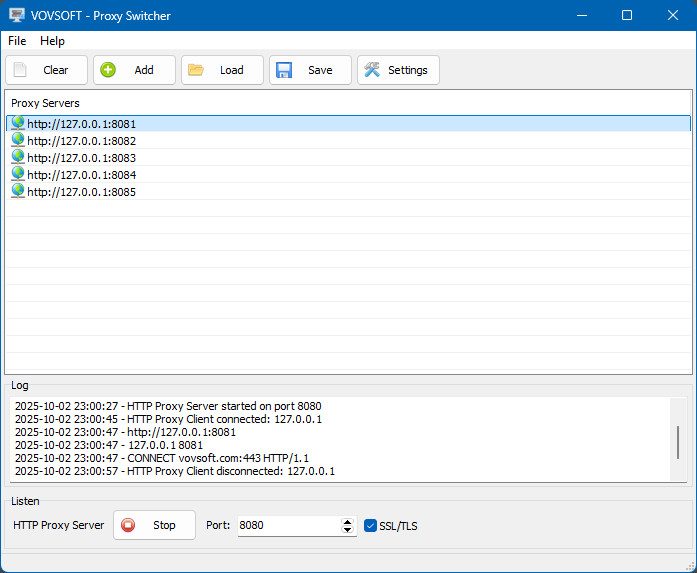The height and width of the screenshot is (573, 697).
Task: Click the Load folder icon
Action: click(x=196, y=70)
